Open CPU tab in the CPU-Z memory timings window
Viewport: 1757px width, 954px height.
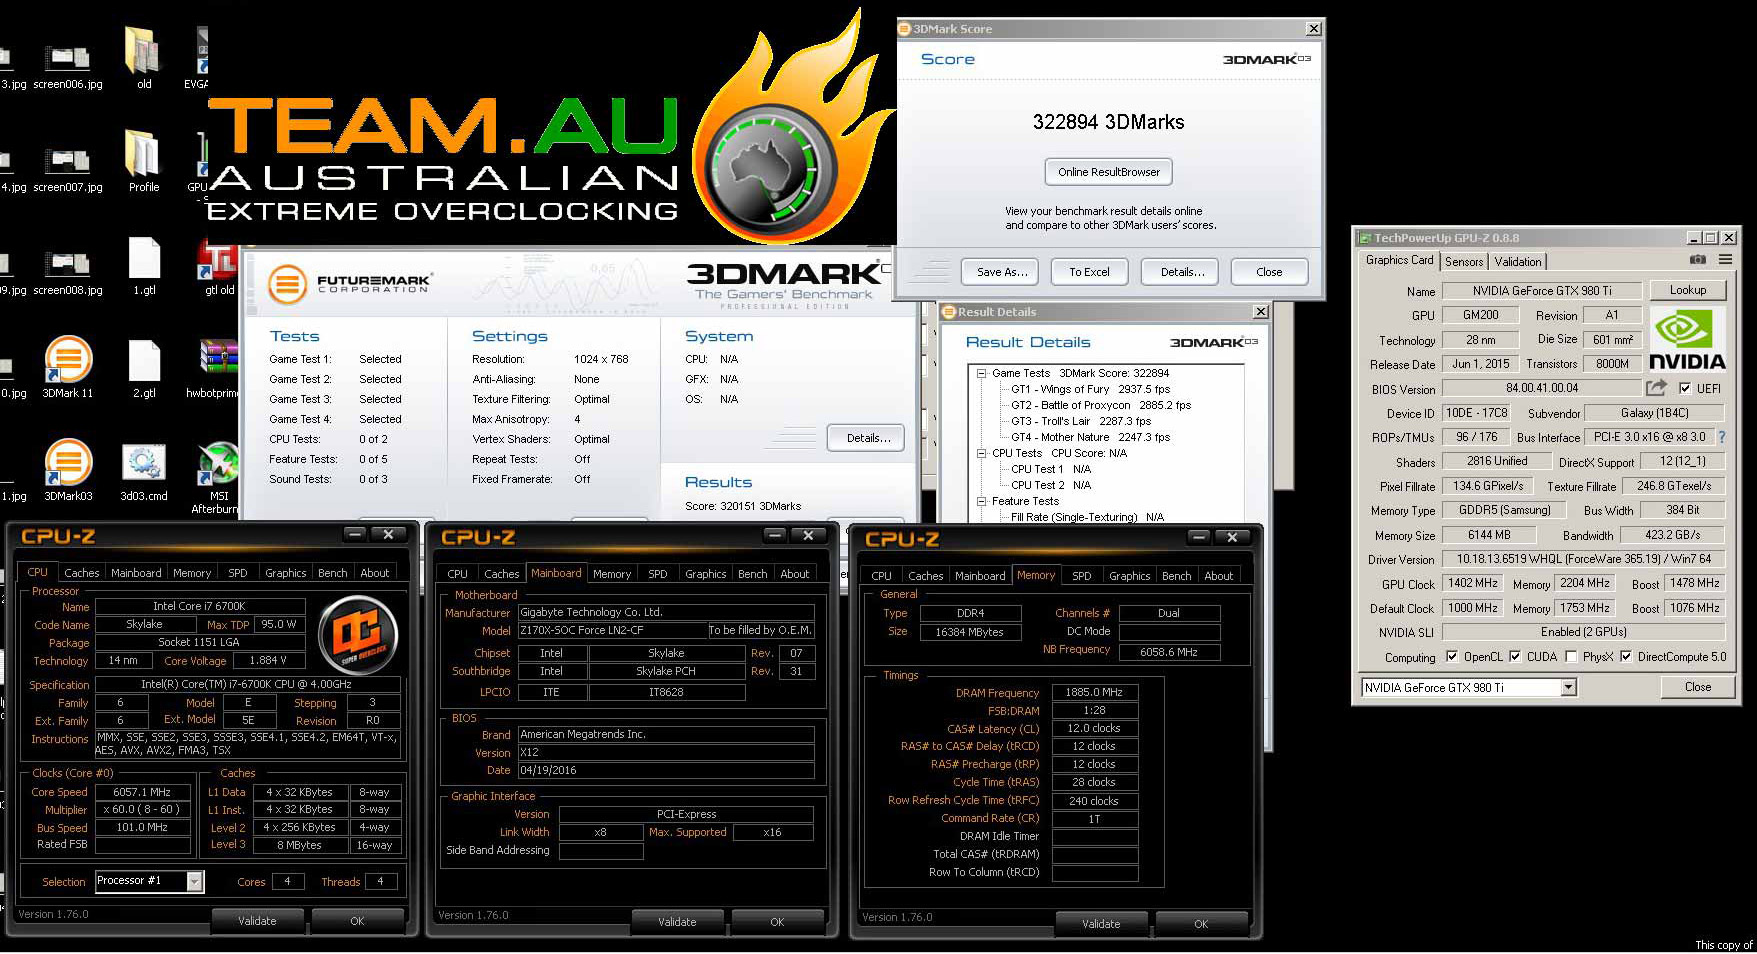pyautogui.click(x=881, y=576)
